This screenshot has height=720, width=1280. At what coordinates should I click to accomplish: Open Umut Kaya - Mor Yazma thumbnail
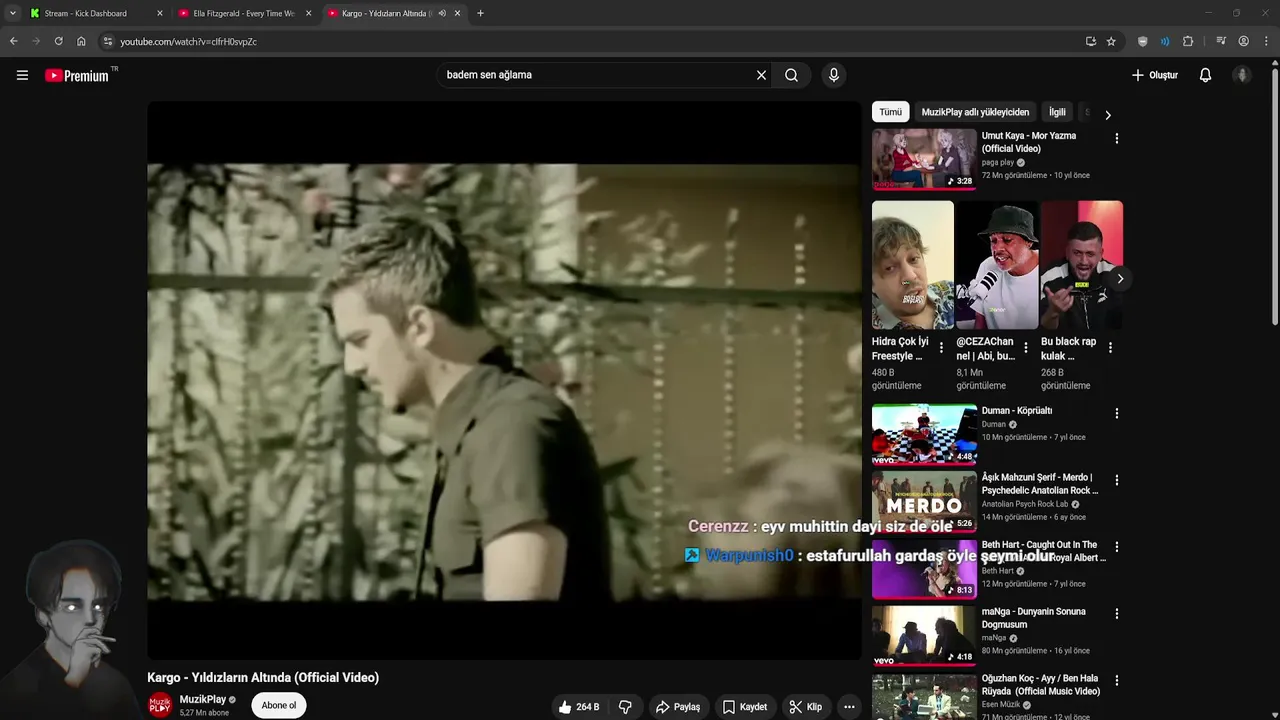coord(924,158)
